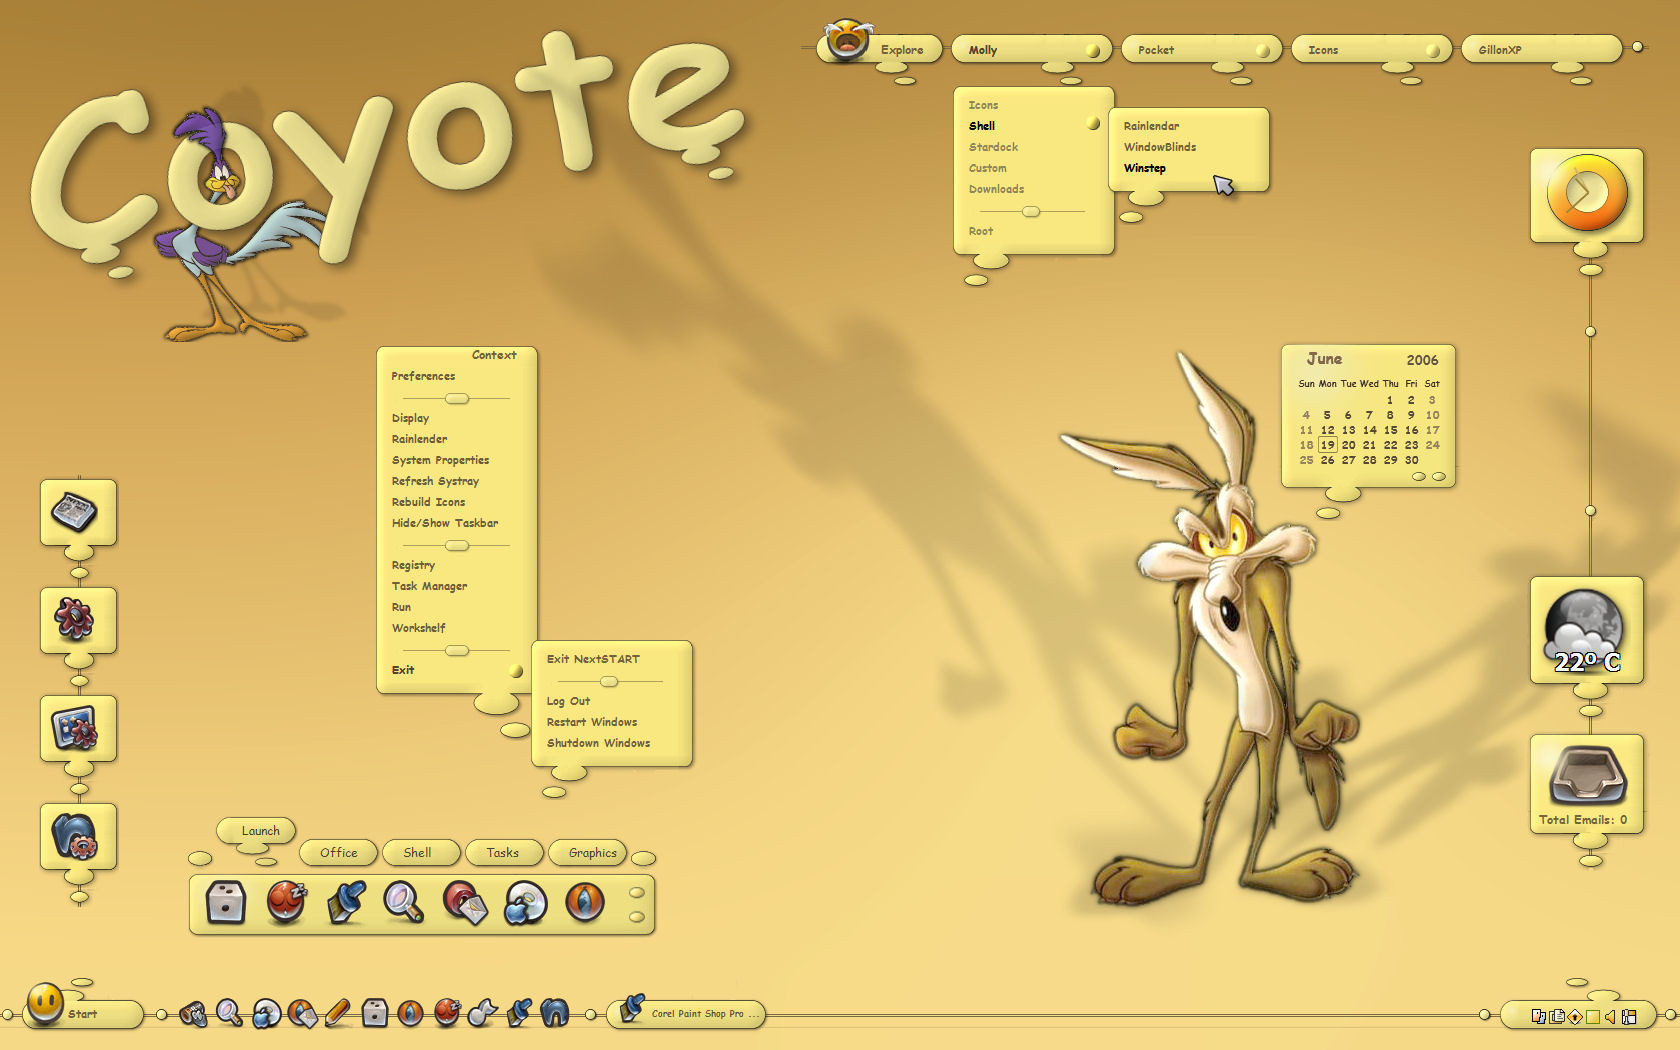
Task: Click the smiley Start button
Action: (x=45, y=1004)
